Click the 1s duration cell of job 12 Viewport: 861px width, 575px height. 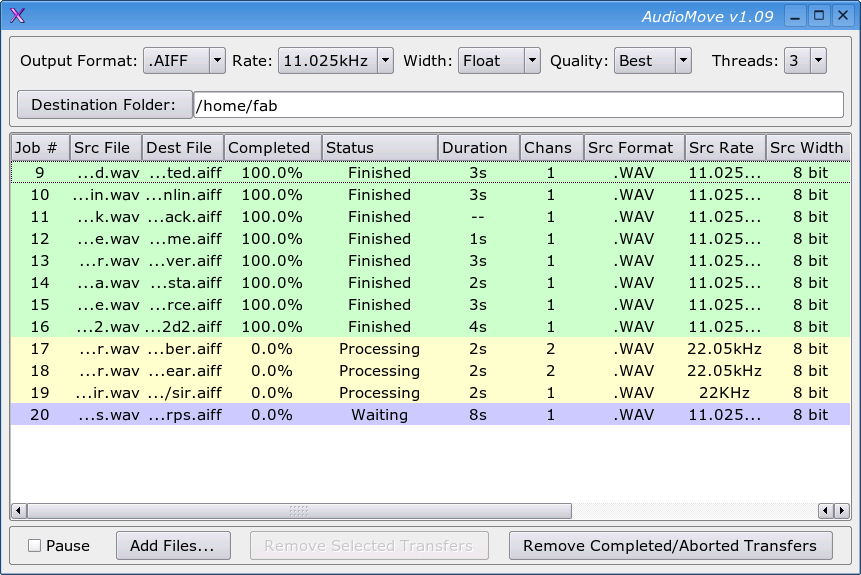click(478, 239)
